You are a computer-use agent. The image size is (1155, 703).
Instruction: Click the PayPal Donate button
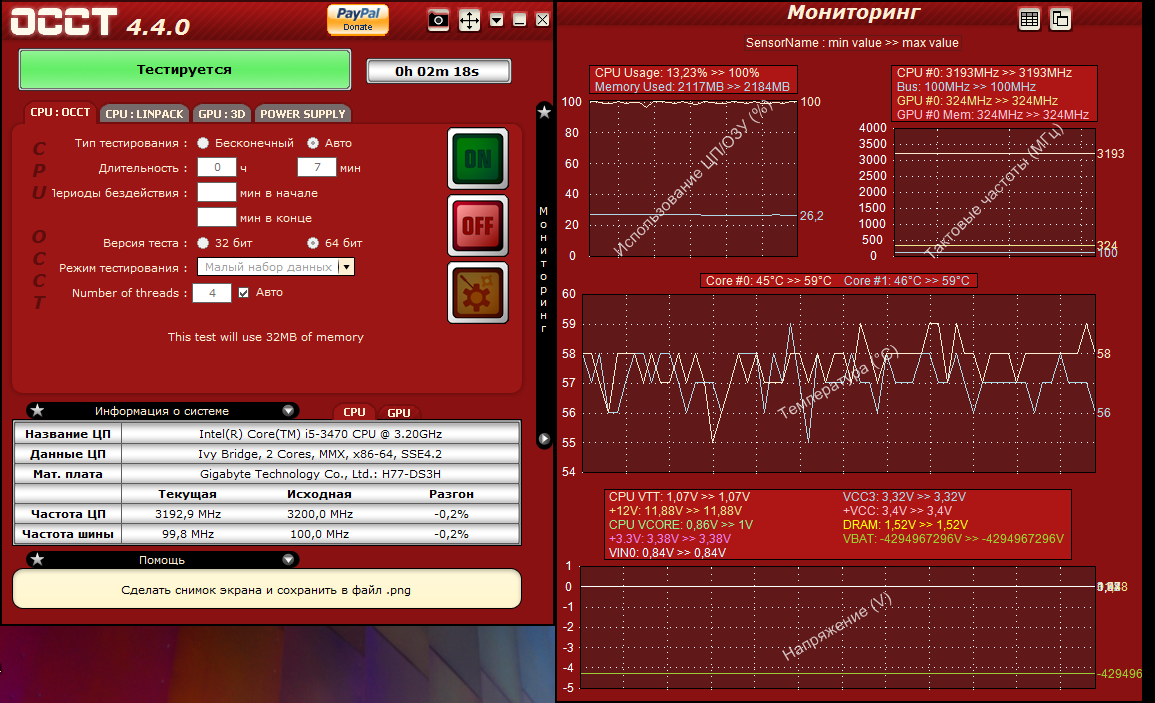(x=358, y=19)
